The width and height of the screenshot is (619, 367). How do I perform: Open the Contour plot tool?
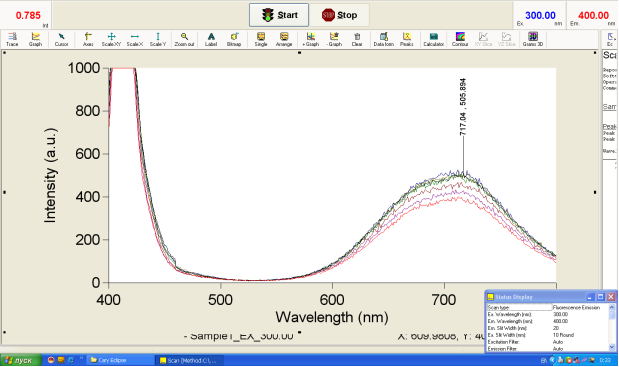point(460,39)
